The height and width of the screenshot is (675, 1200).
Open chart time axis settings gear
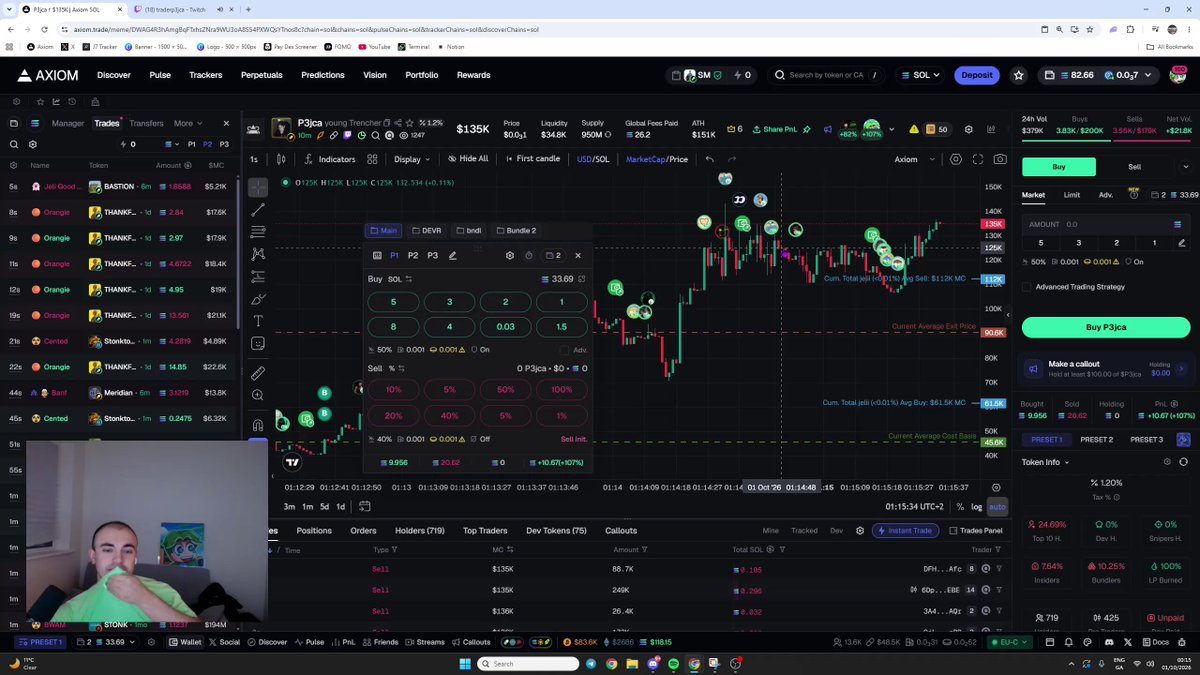(x=996, y=487)
